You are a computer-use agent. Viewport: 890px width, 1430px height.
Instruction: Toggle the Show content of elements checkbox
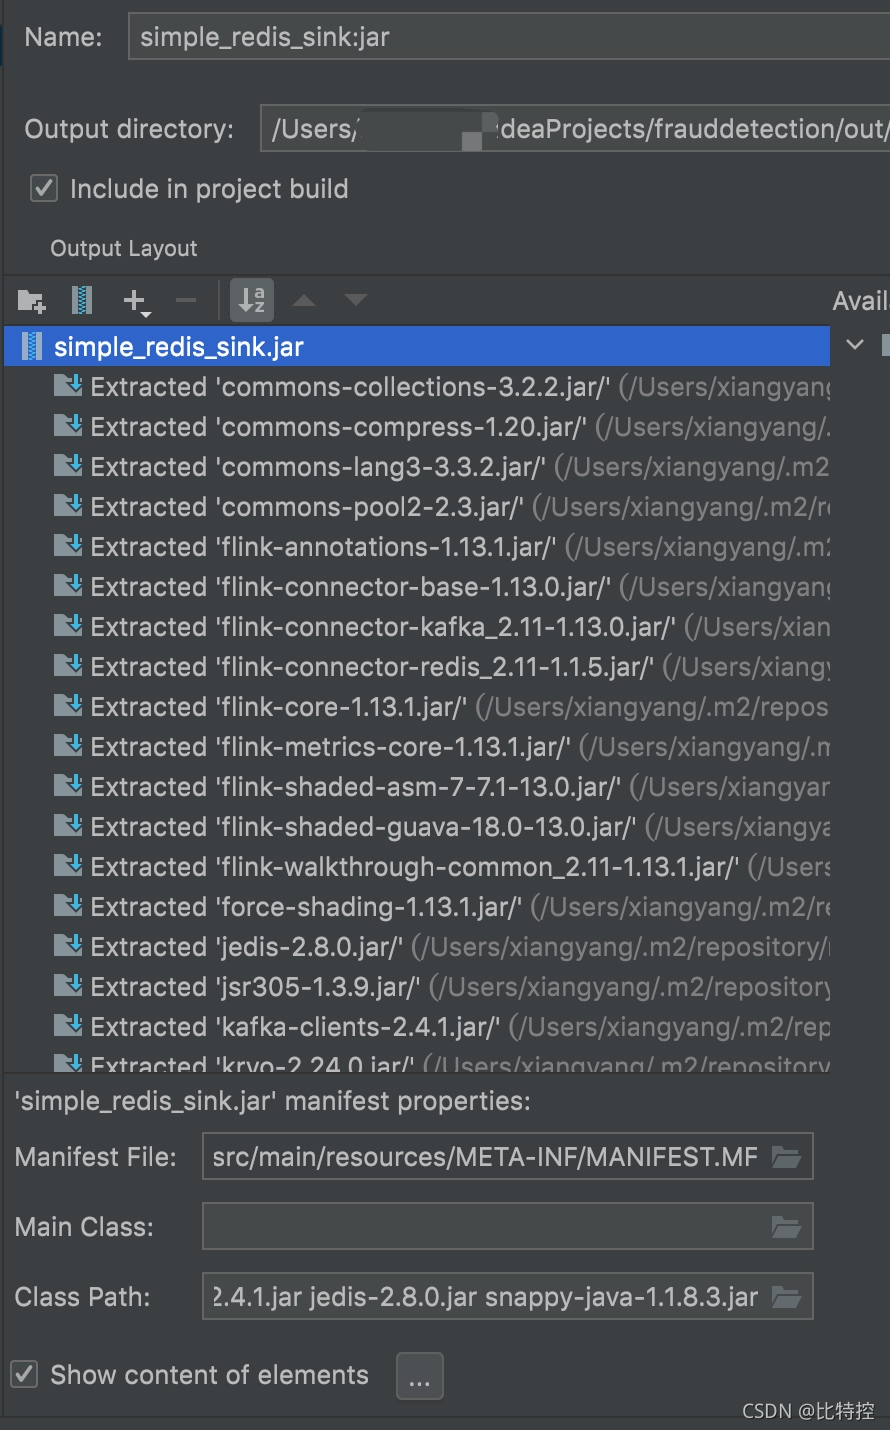click(25, 1374)
